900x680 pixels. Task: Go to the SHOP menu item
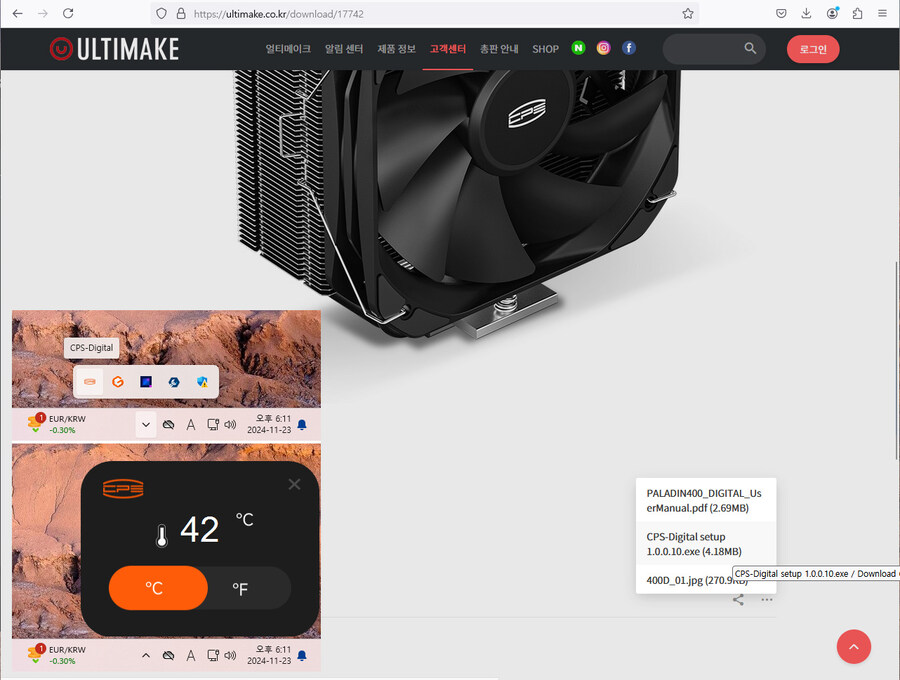pyautogui.click(x=545, y=49)
